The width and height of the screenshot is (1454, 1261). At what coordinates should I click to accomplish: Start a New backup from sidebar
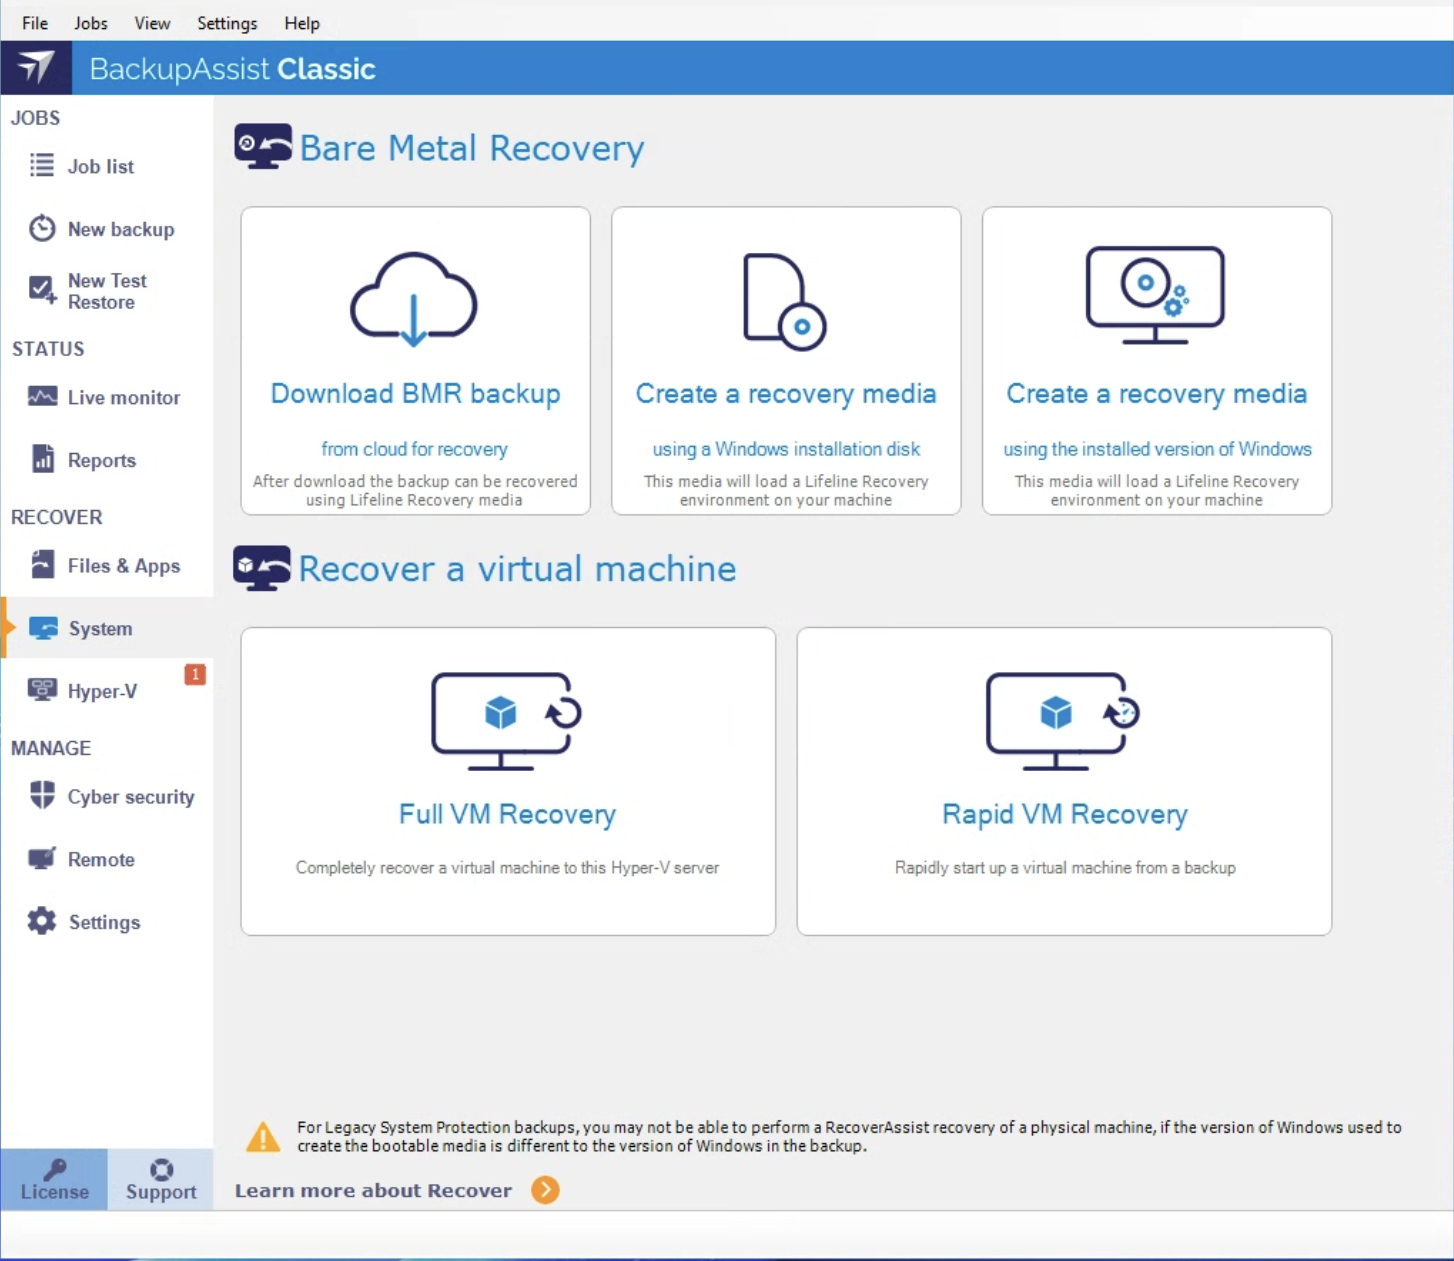(119, 229)
